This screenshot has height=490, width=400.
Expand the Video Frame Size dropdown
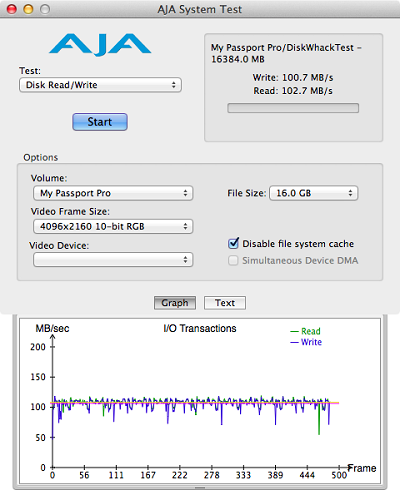pos(113,226)
